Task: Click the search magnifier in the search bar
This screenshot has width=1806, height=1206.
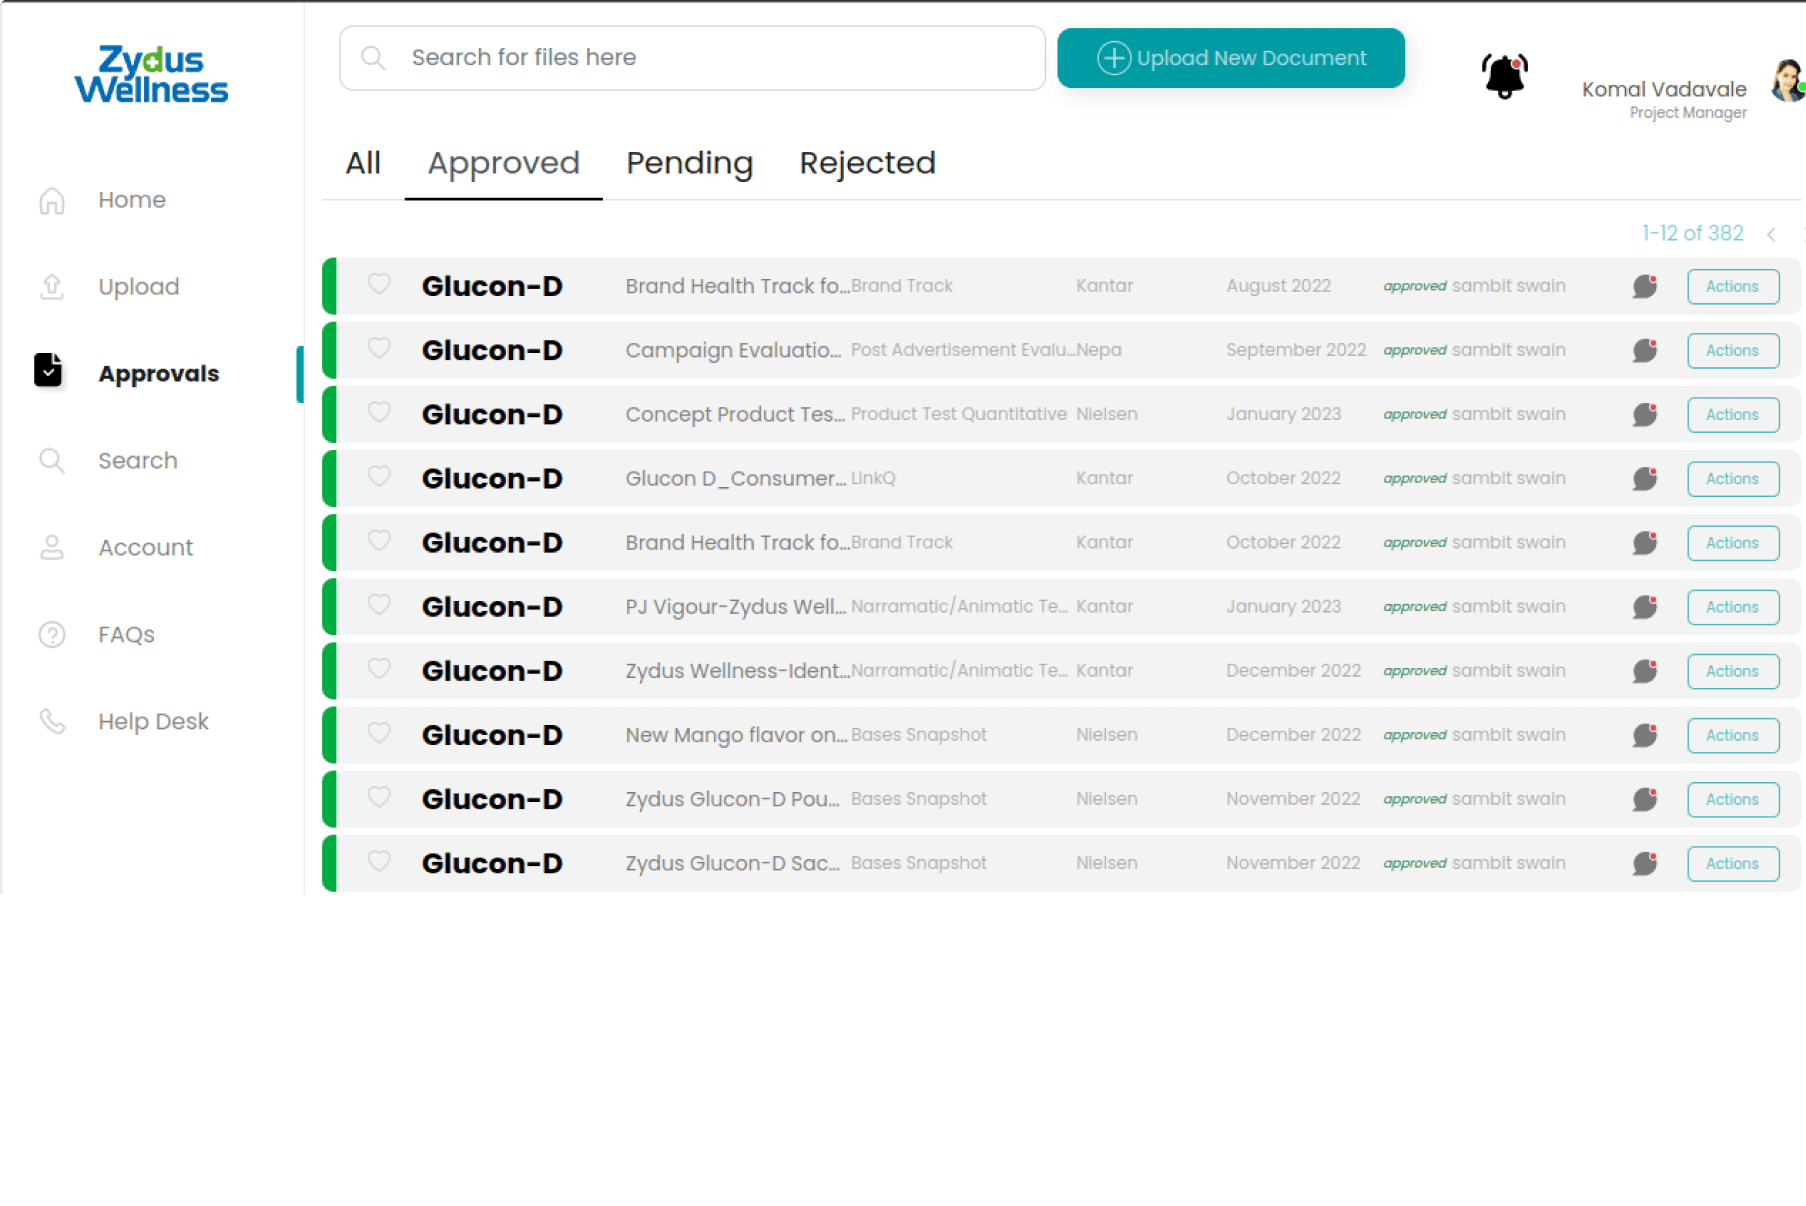Action: (373, 58)
